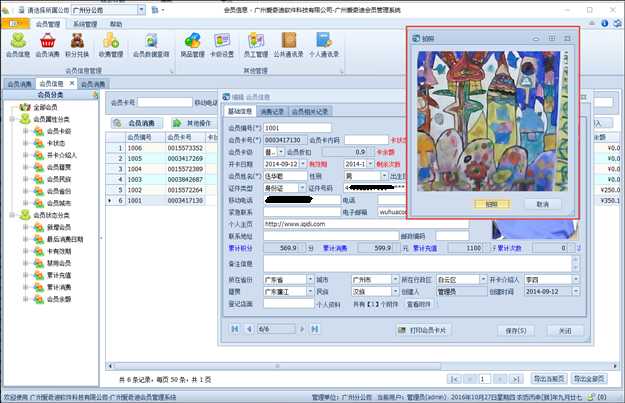This screenshot has height=403, width=625.
Task: Click the 个人主页 URL field
Action: 366,224
